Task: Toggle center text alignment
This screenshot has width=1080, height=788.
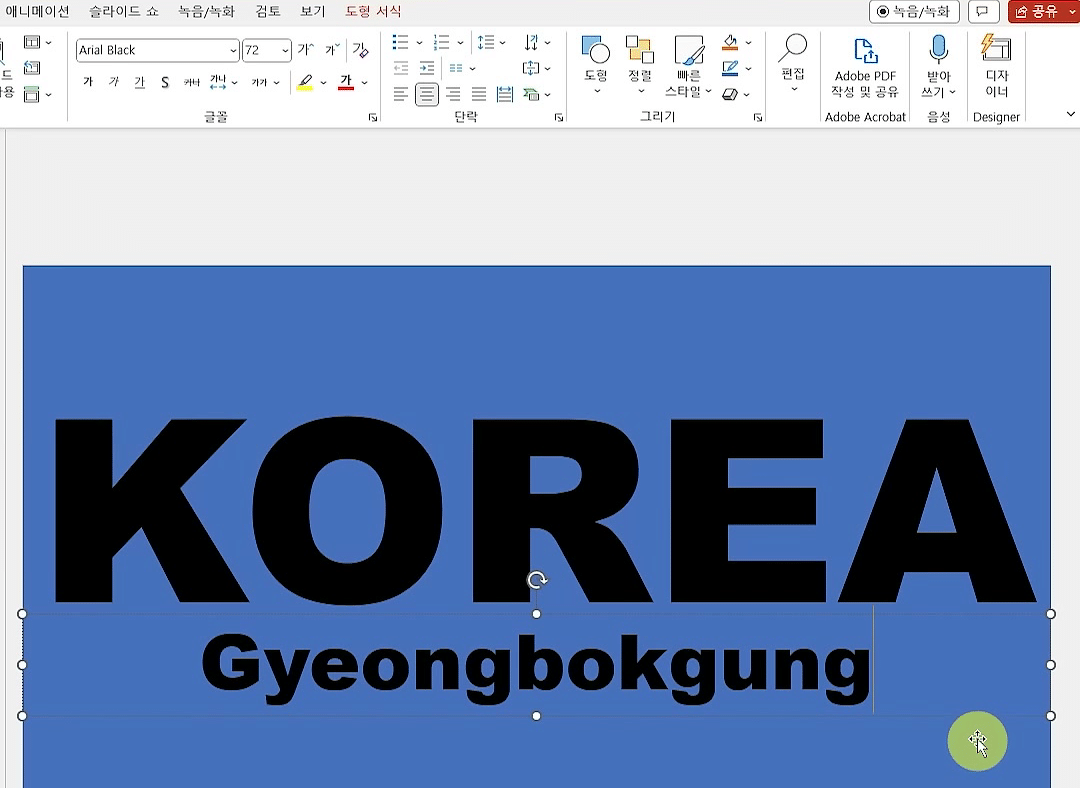Action: (x=426, y=94)
